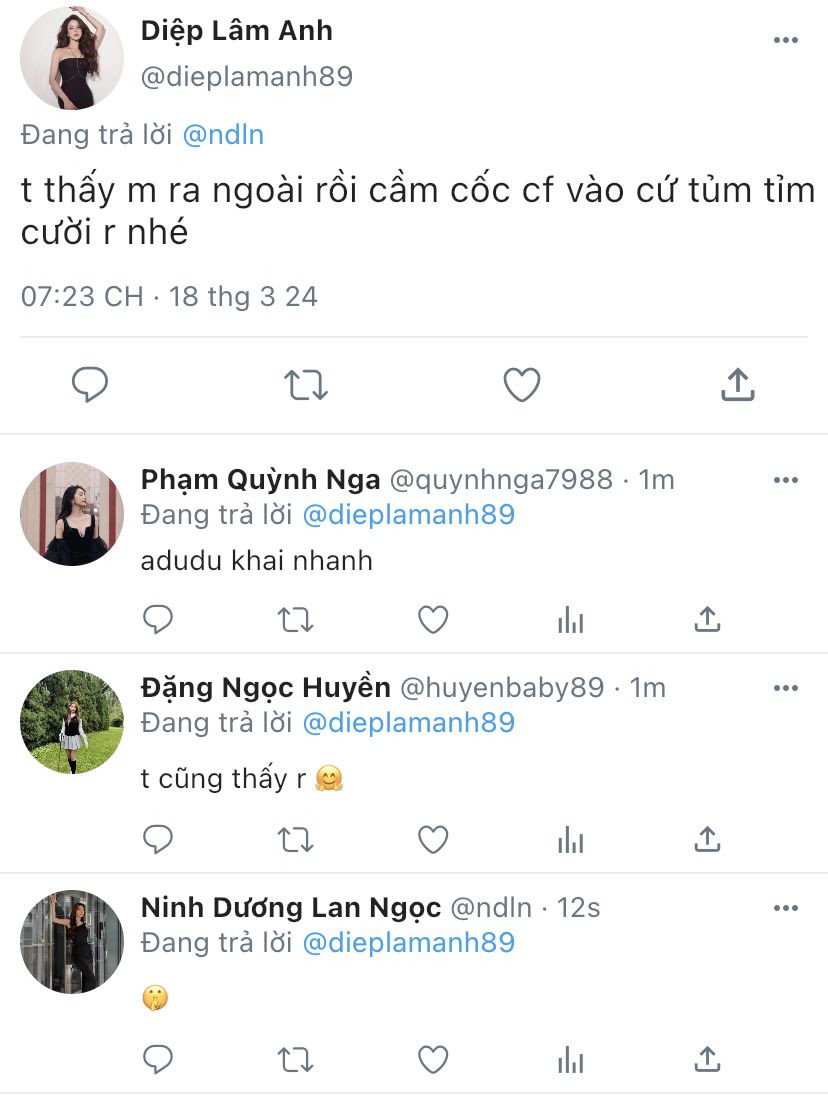828x1097 pixels.
Task: Open the @ndln mention link in main tweet
Action: pos(223,135)
